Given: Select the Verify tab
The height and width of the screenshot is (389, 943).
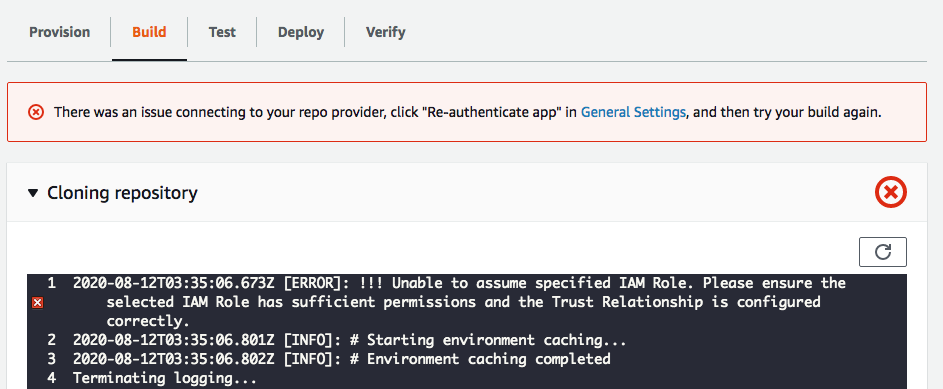Looking at the screenshot, I should [385, 32].
